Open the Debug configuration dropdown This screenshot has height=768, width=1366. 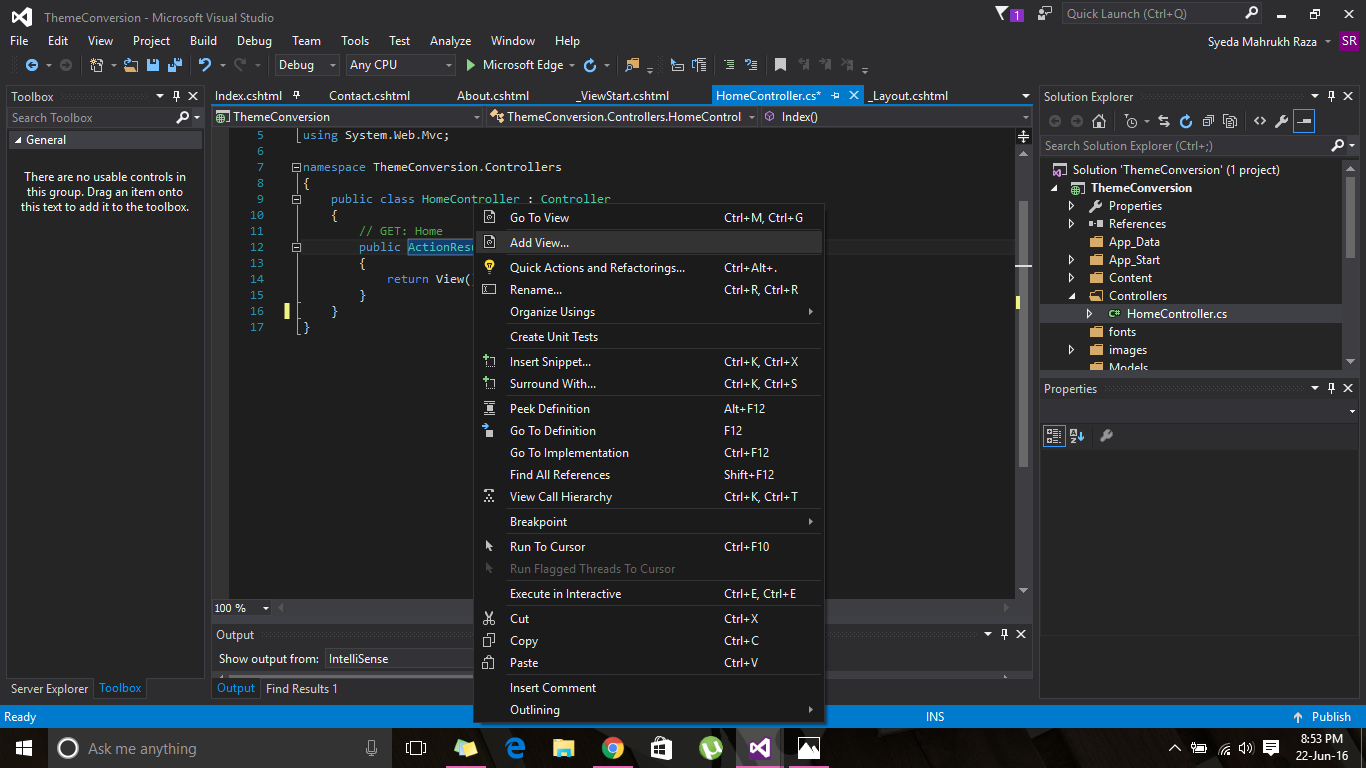click(x=305, y=65)
